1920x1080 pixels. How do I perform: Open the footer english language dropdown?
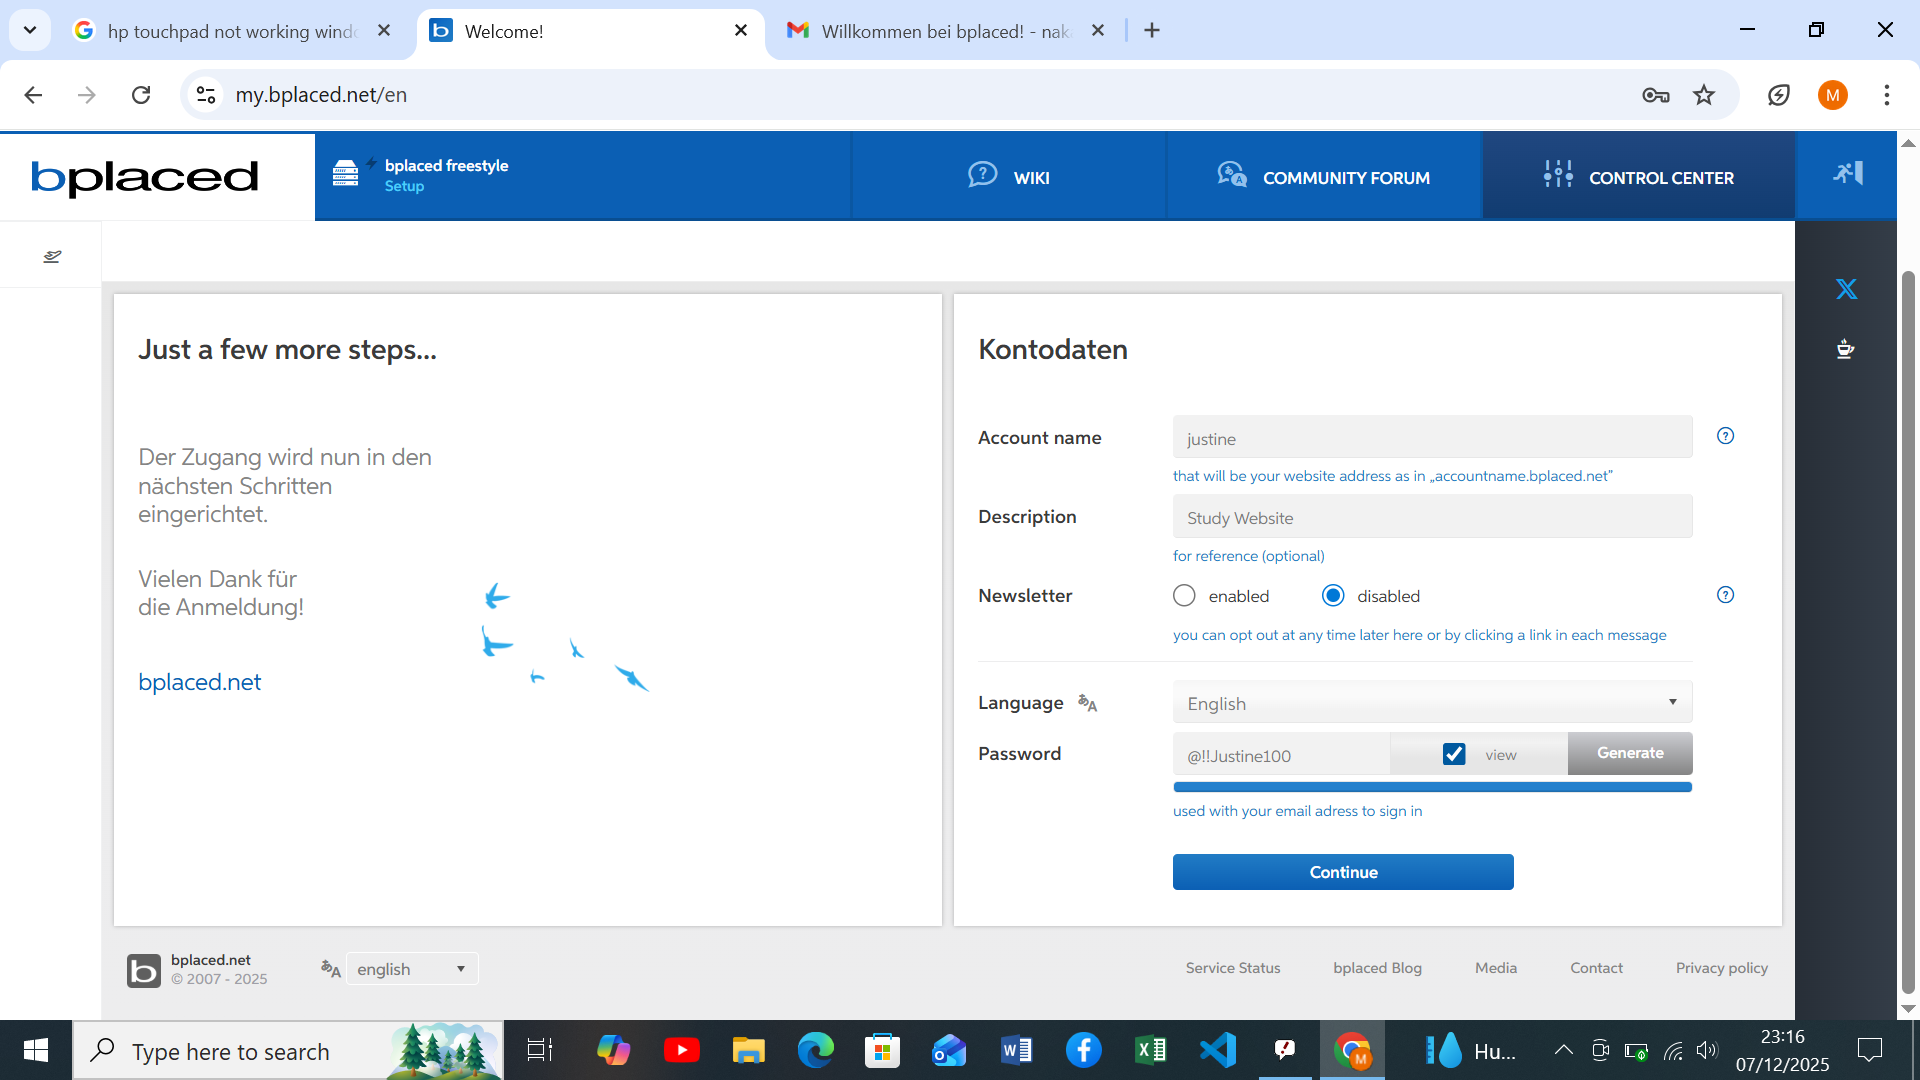(411, 969)
